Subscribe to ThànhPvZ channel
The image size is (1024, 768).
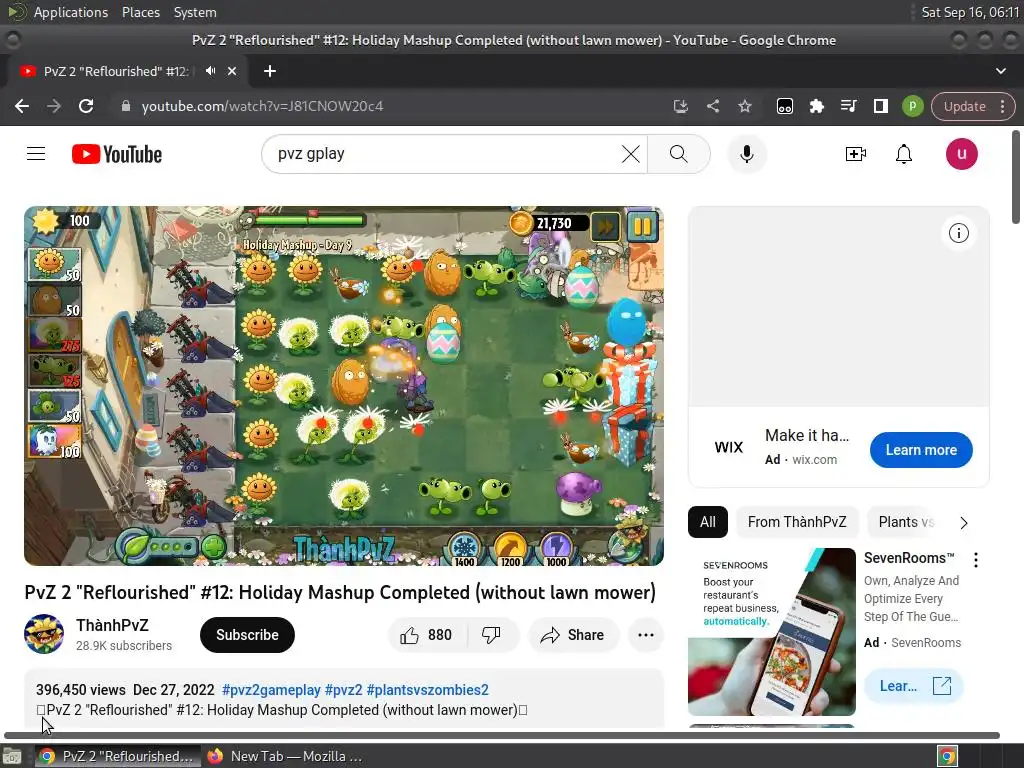pos(247,635)
